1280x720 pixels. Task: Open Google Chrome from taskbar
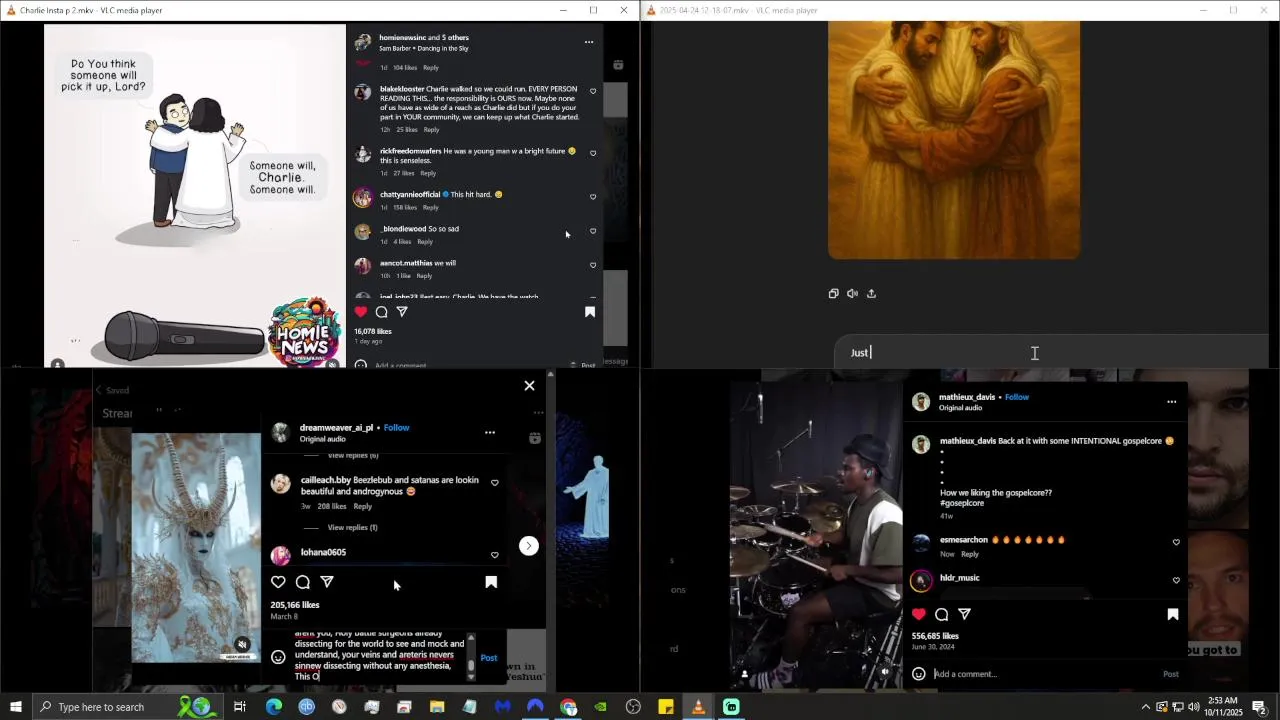coord(569,707)
